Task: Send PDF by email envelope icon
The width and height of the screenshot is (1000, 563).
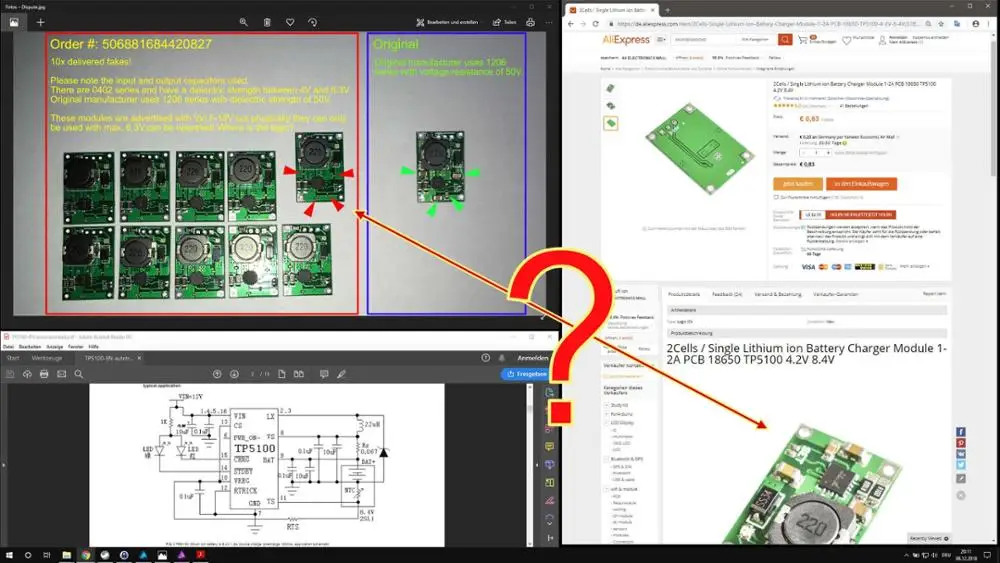Action: (x=61, y=374)
